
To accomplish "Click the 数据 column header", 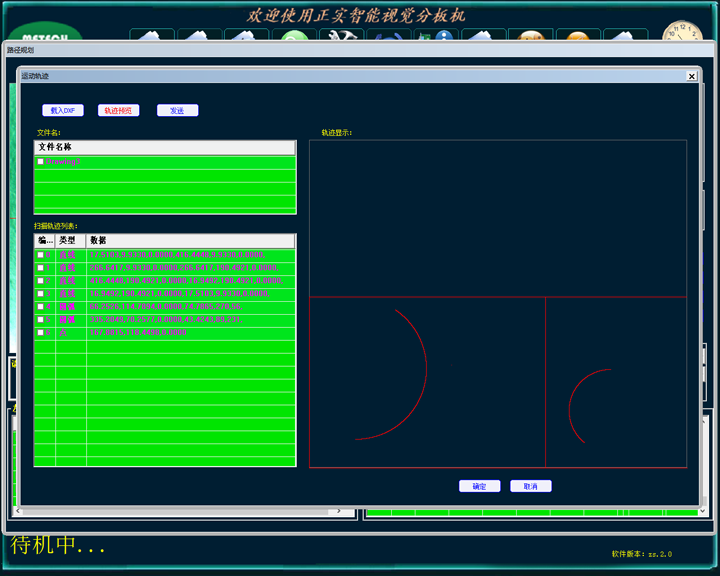I will [191, 240].
